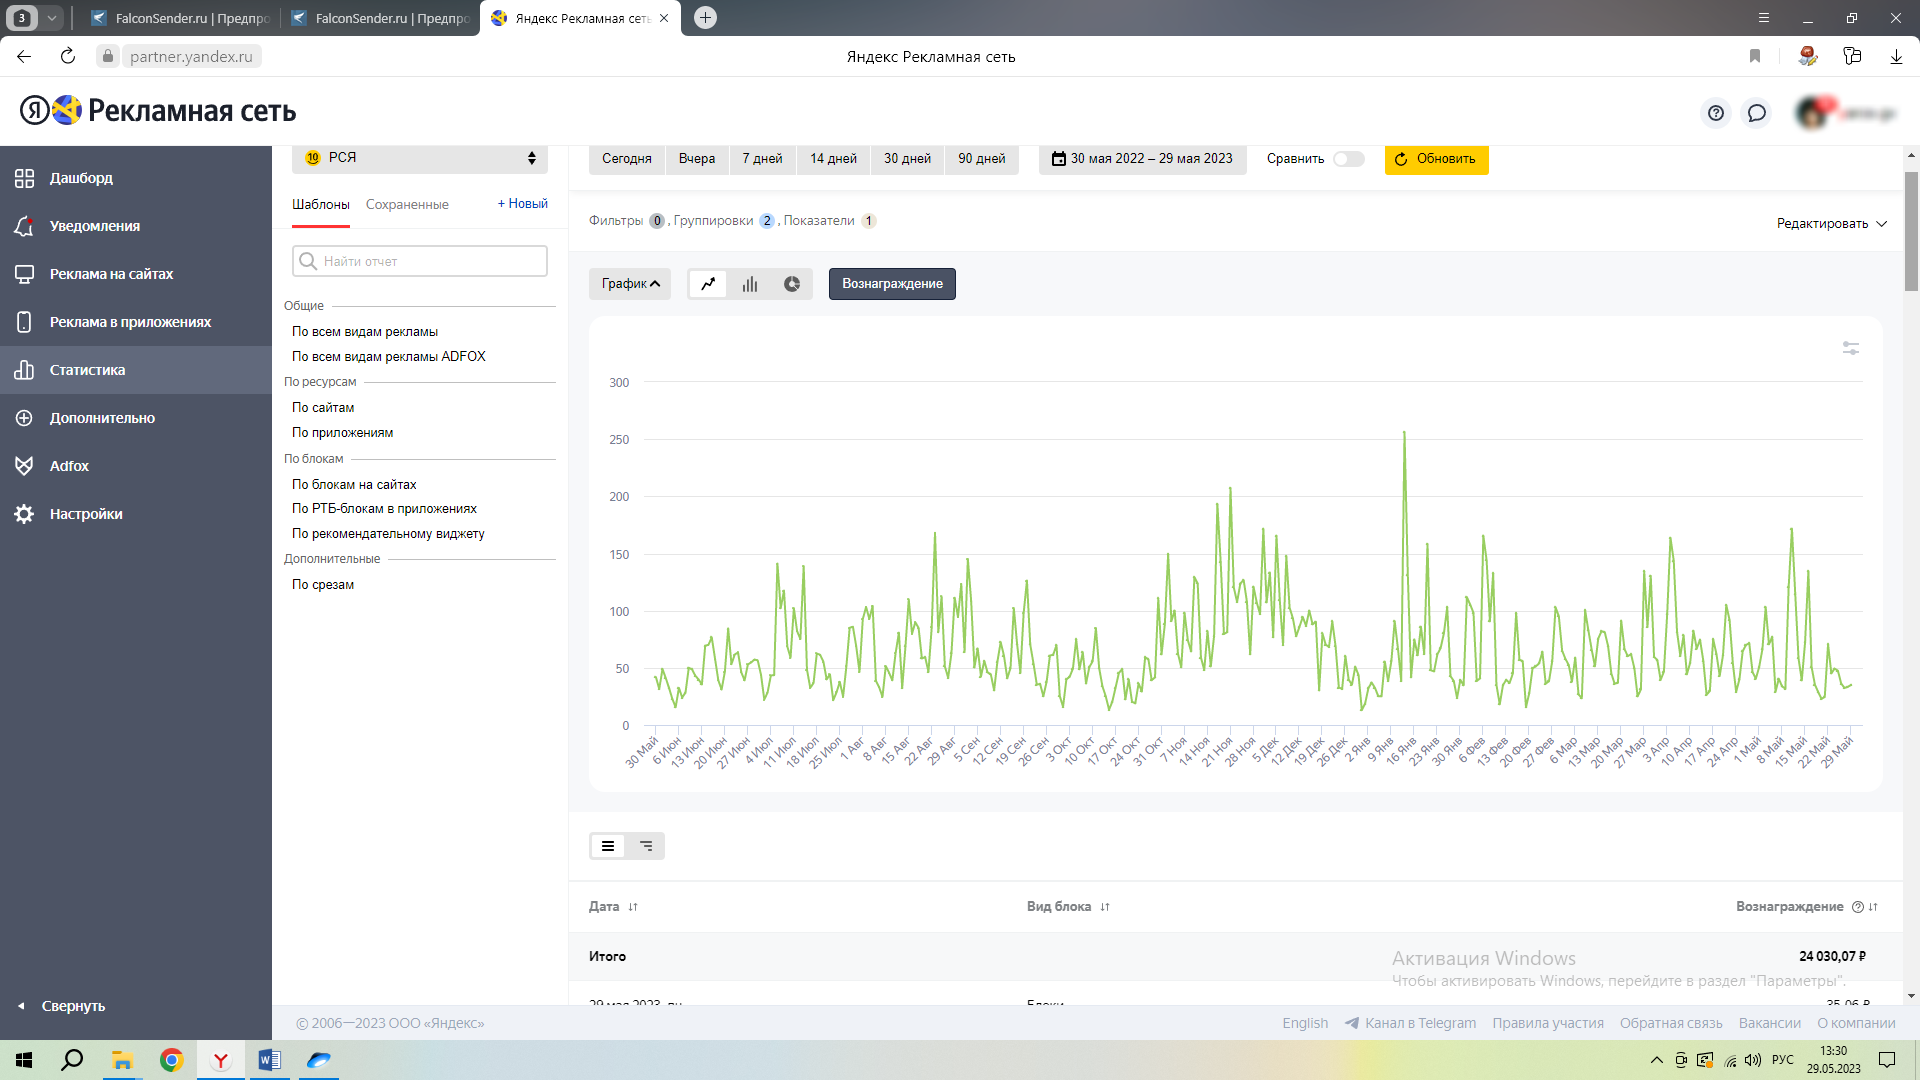Image resolution: width=1920 pixels, height=1080 pixels.
Task: Open the date range picker
Action: tap(1143, 159)
